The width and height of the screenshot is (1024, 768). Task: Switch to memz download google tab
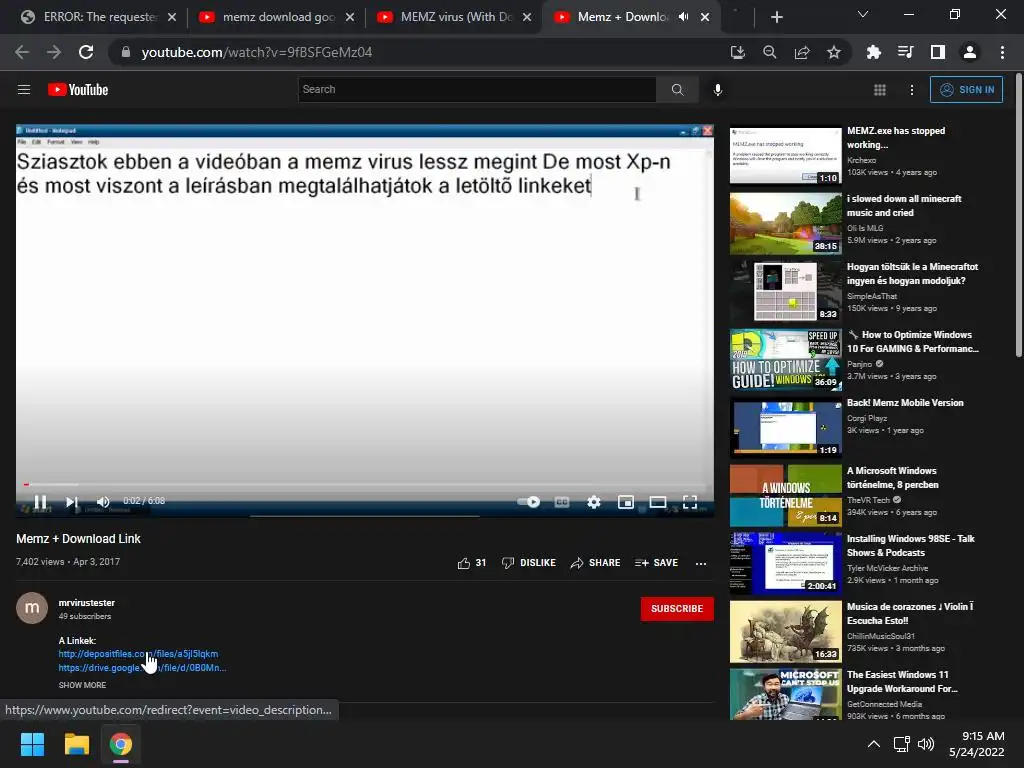pyautogui.click(x=278, y=17)
